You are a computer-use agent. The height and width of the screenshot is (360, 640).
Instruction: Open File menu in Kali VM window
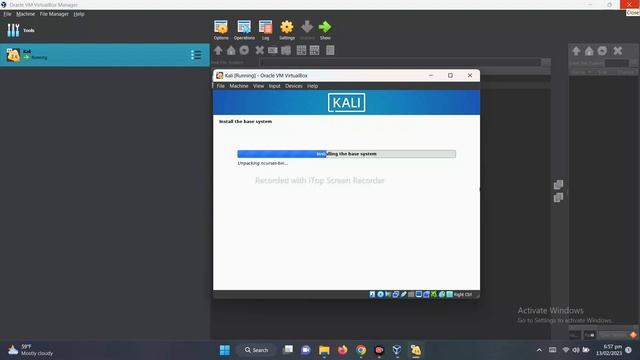click(x=220, y=86)
